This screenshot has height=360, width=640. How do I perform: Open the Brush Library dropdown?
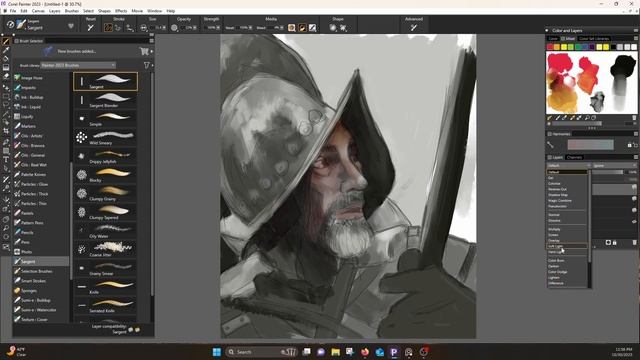coord(78,65)
